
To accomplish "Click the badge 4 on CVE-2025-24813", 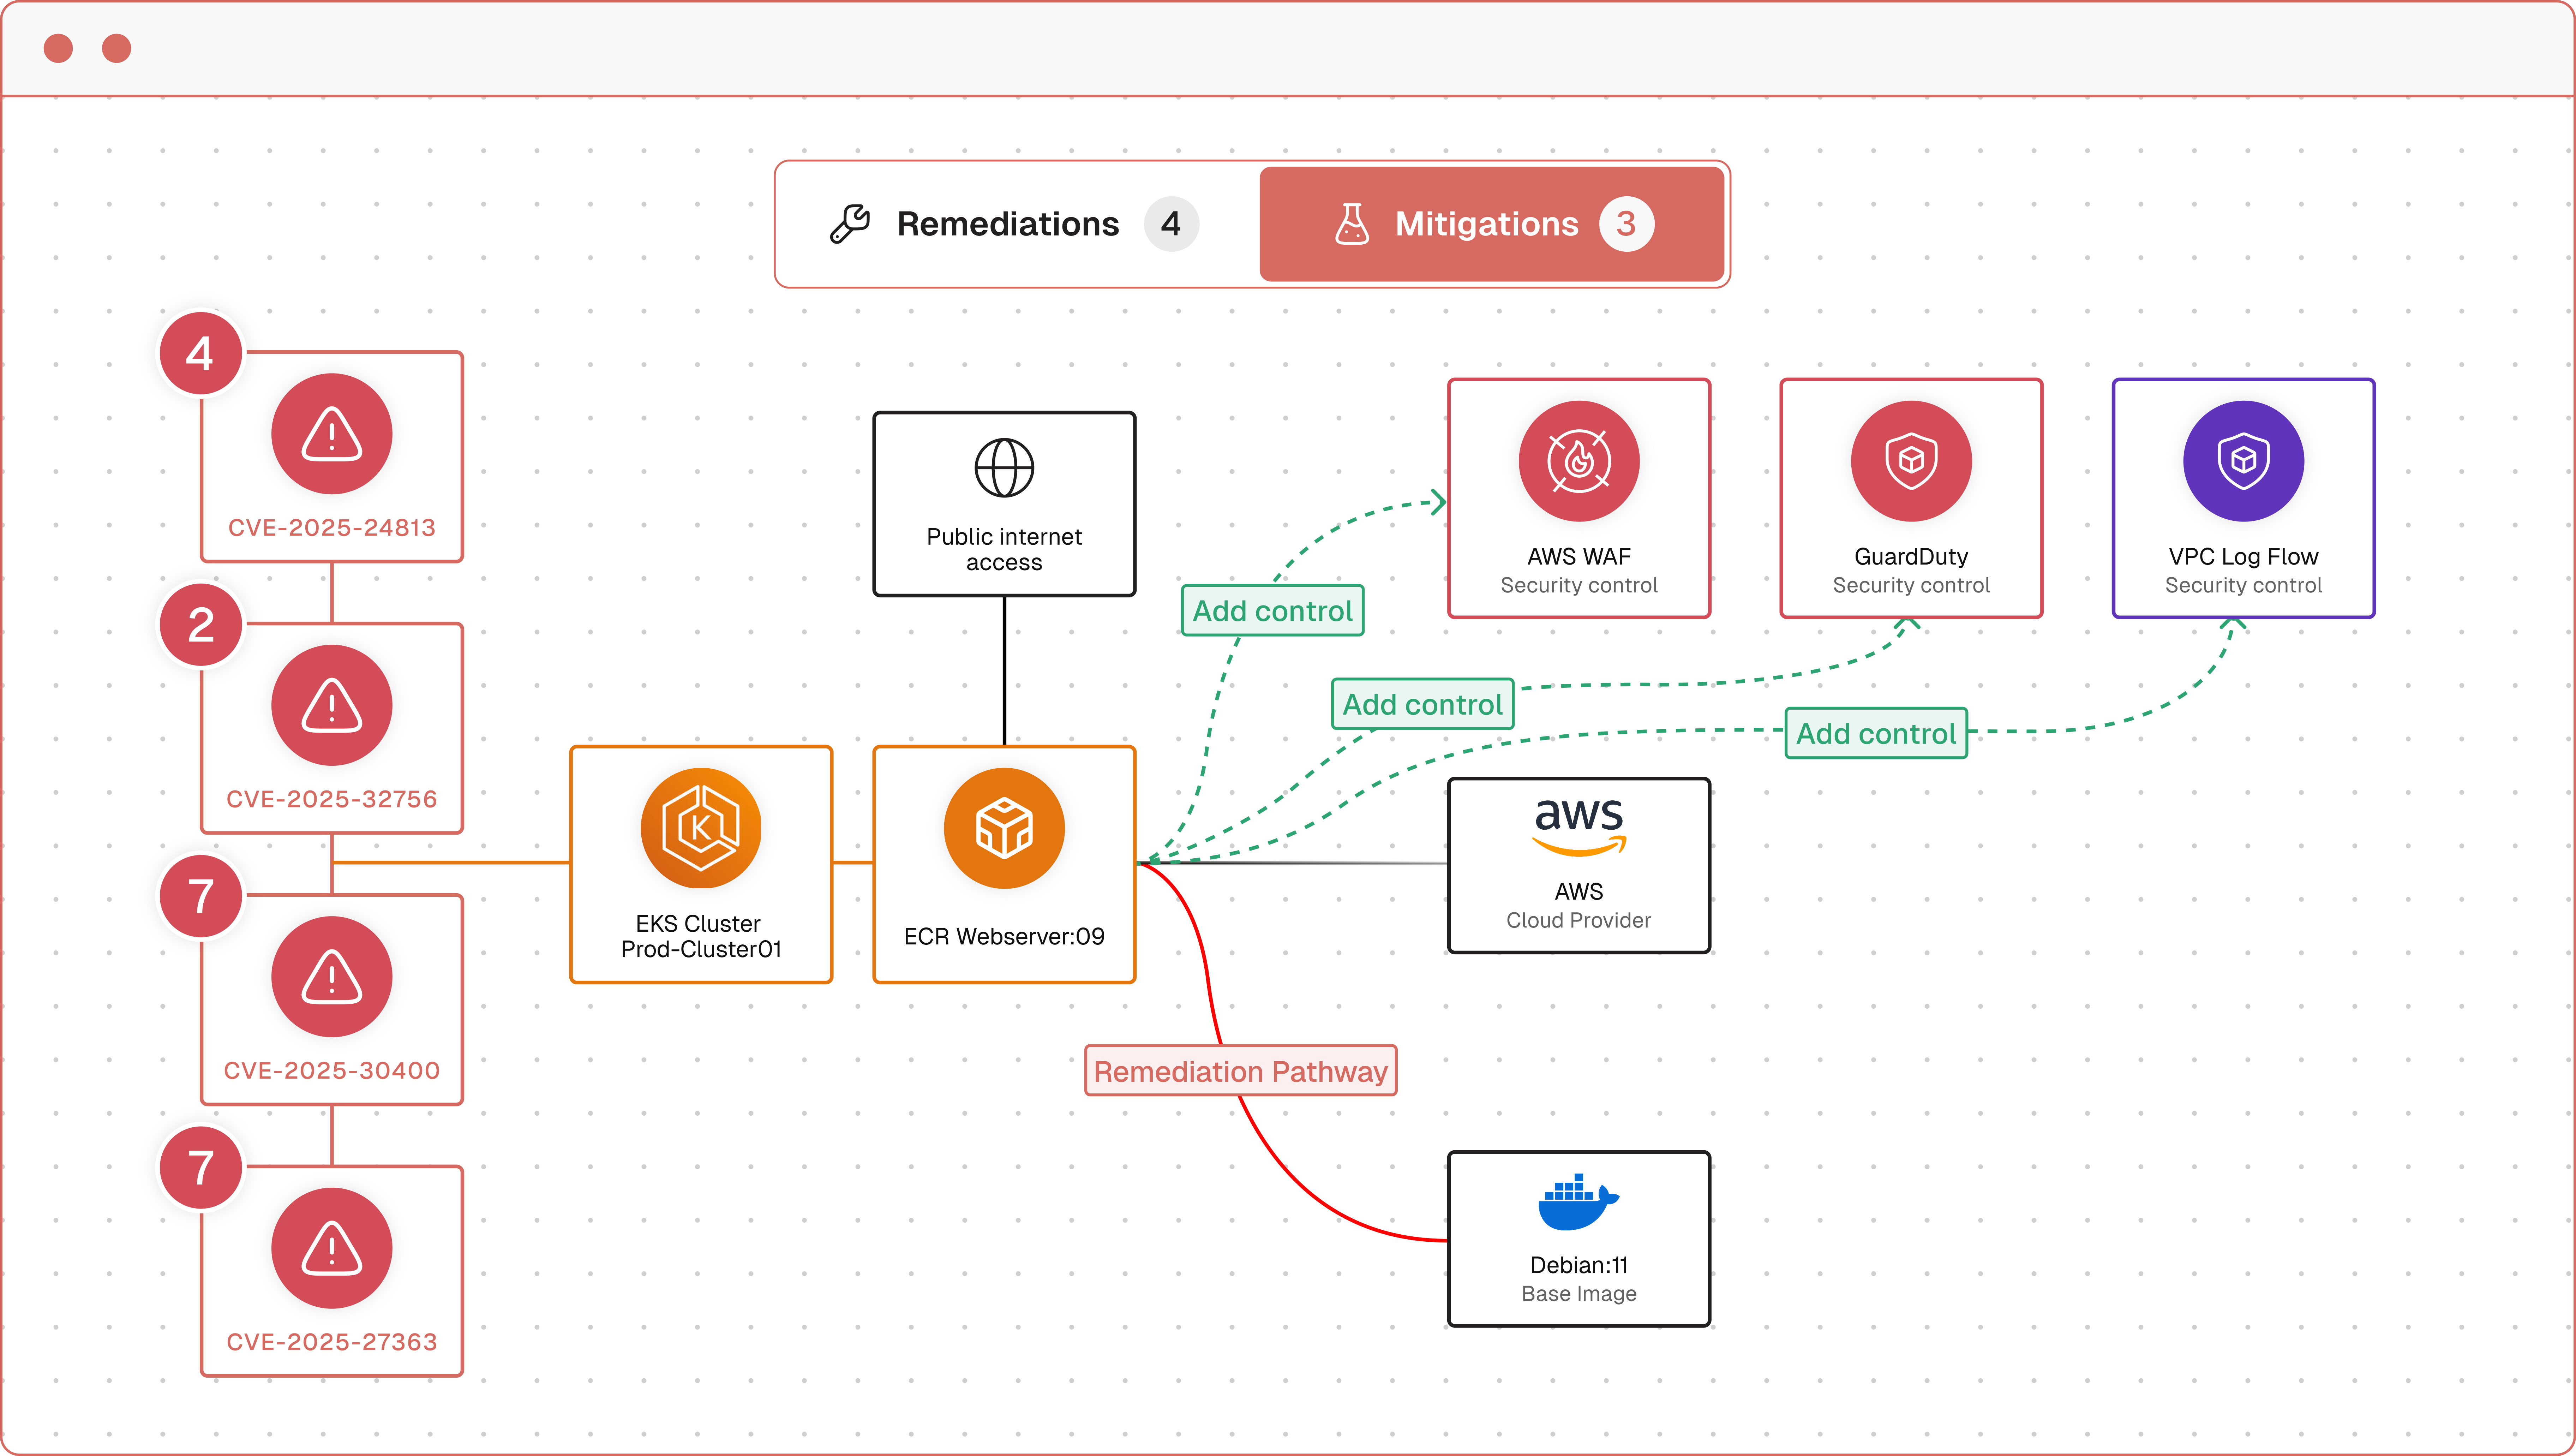I will [x=201, y=353].
